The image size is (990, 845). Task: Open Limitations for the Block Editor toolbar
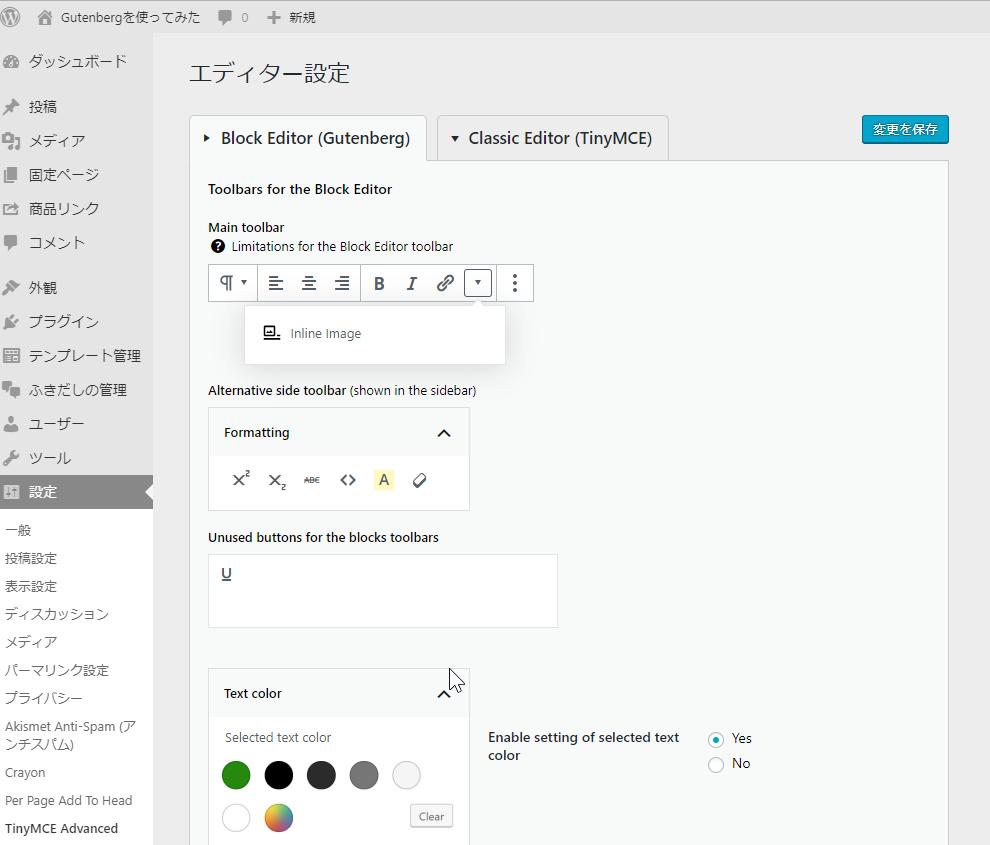pos(342,246)
